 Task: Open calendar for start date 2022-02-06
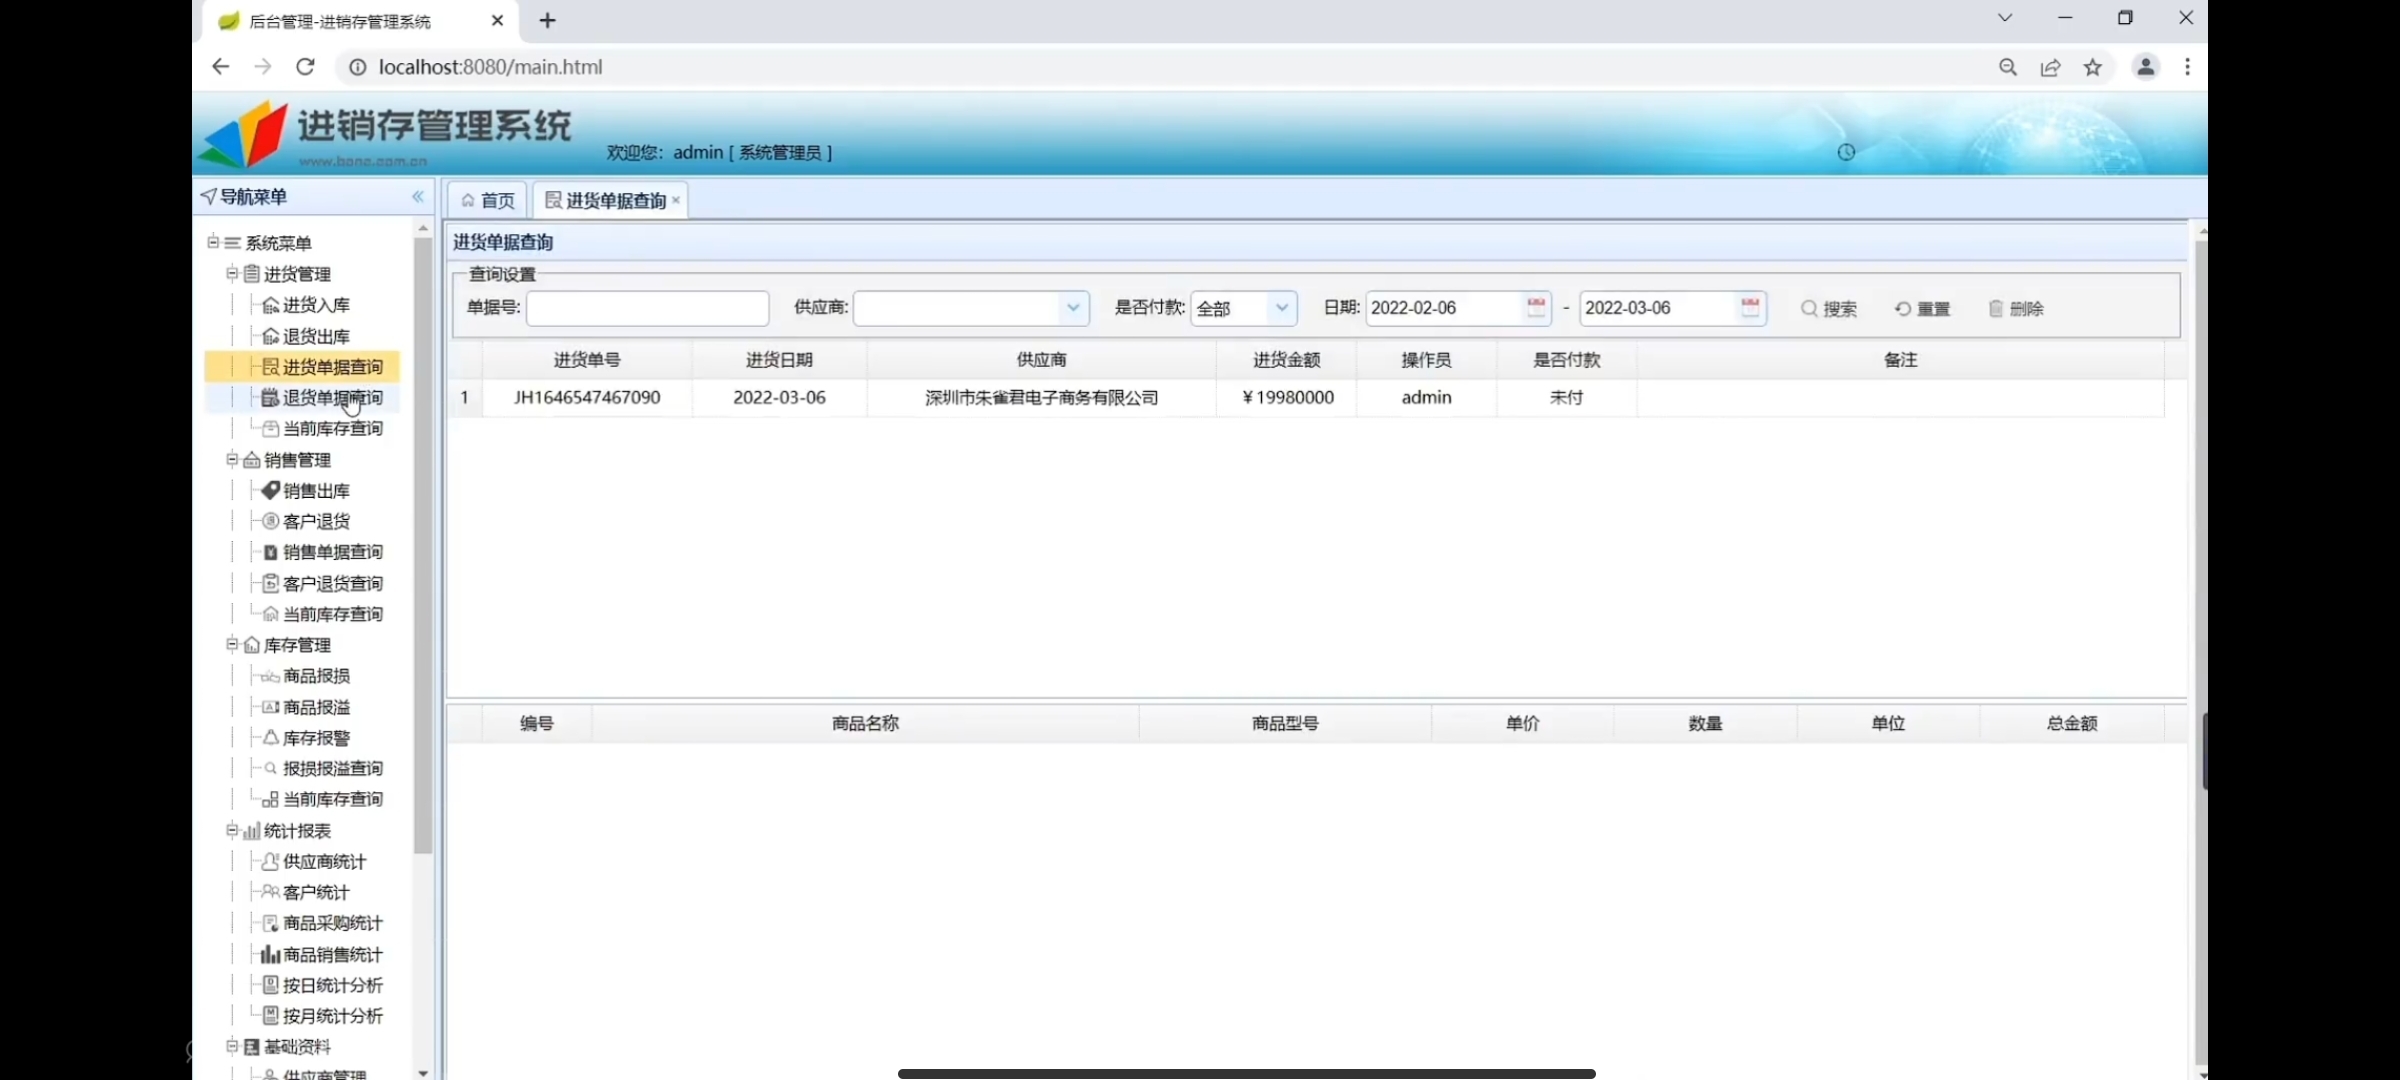tap(1536, 307)
